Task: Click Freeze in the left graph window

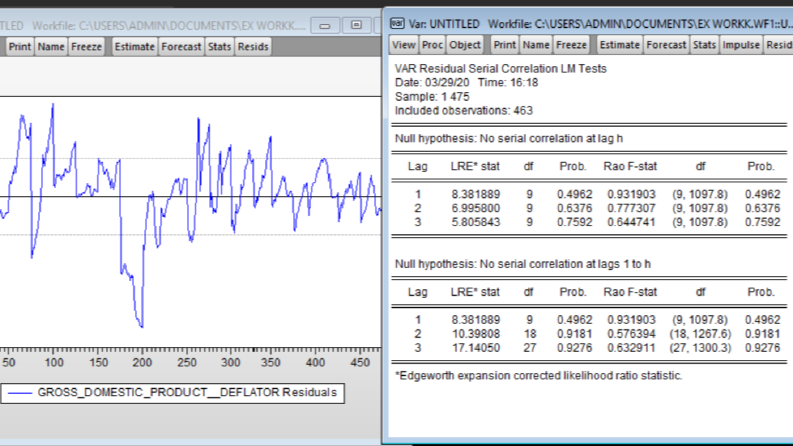Action: click(x=86, y=47)
